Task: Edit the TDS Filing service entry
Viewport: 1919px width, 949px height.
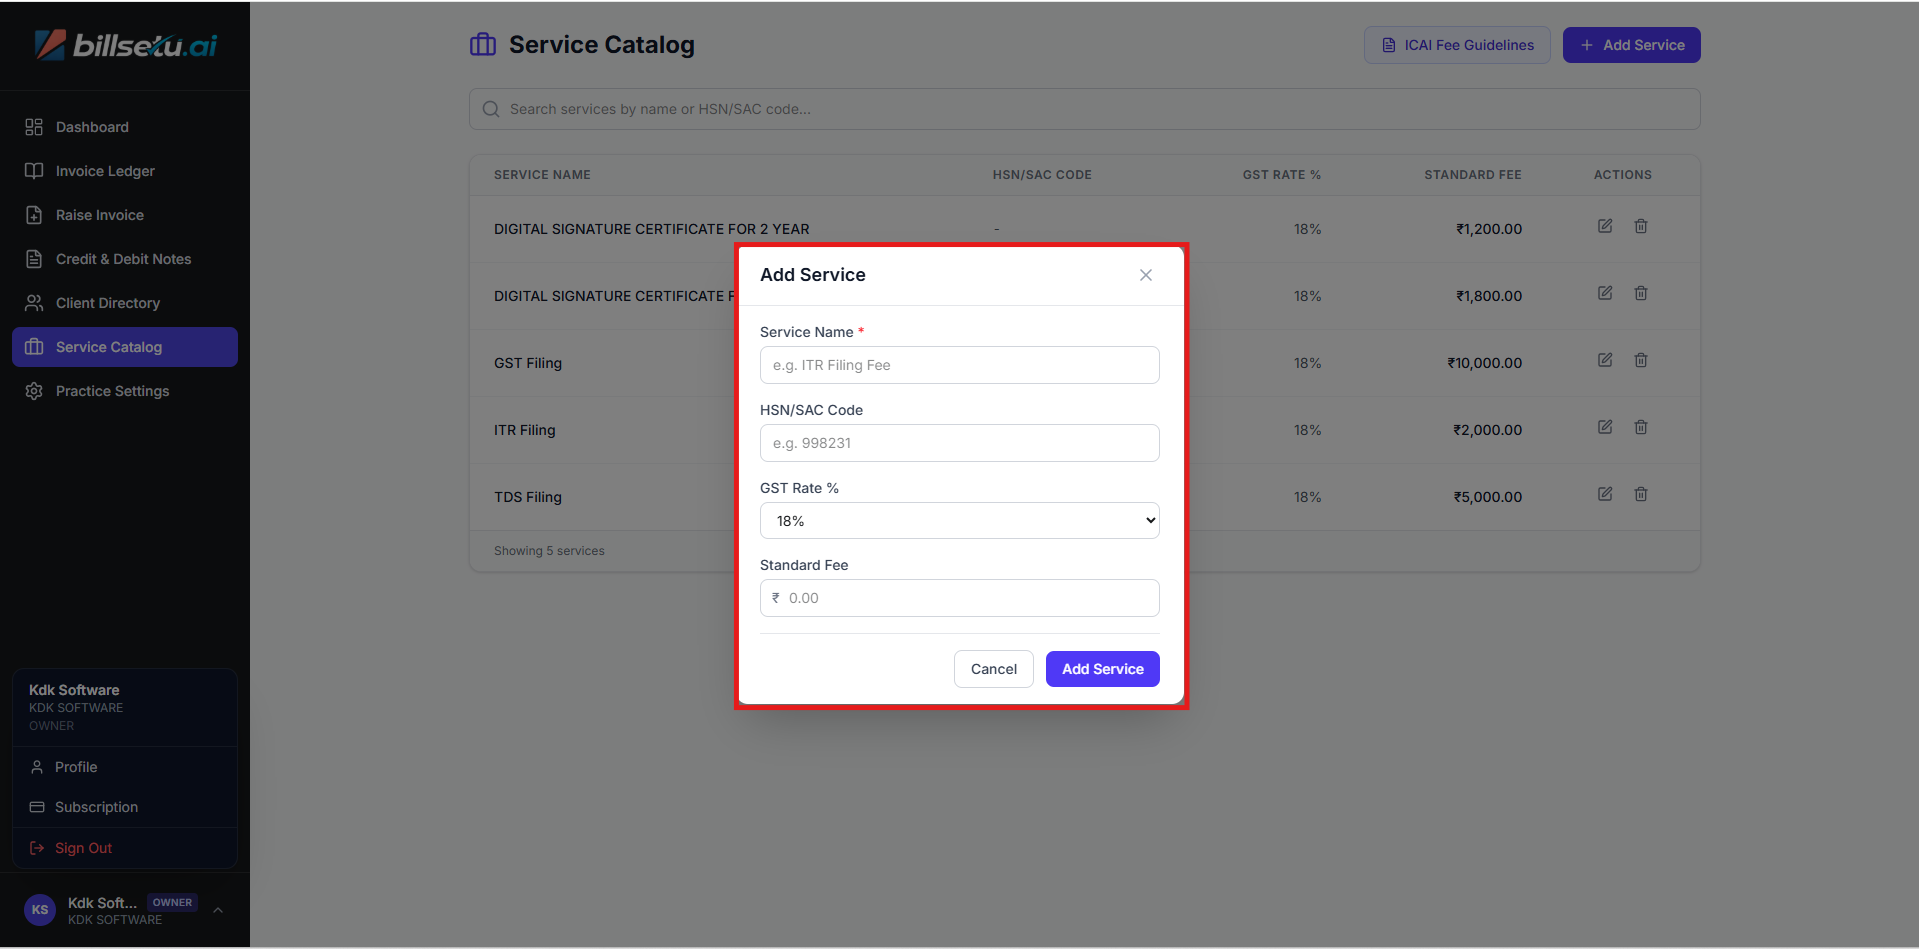Action: [x=1604, y=494]
